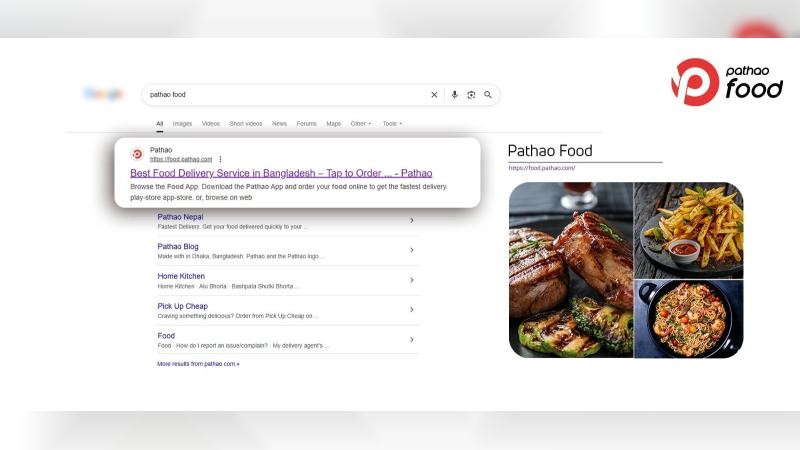
Task: Expand the Other search filter dropdown
Action: (361, 123)
